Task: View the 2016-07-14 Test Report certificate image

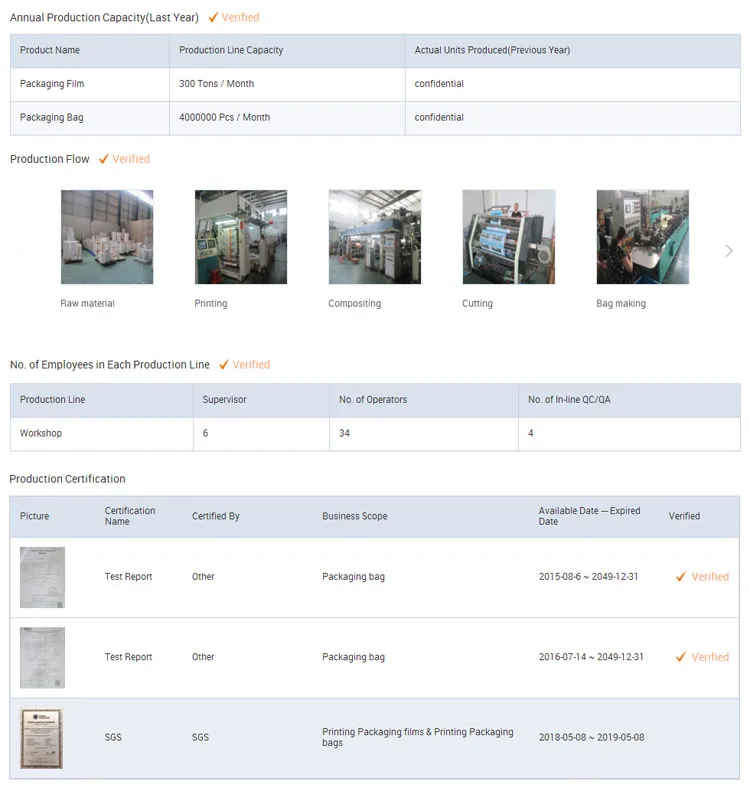Action: [42, 657]
